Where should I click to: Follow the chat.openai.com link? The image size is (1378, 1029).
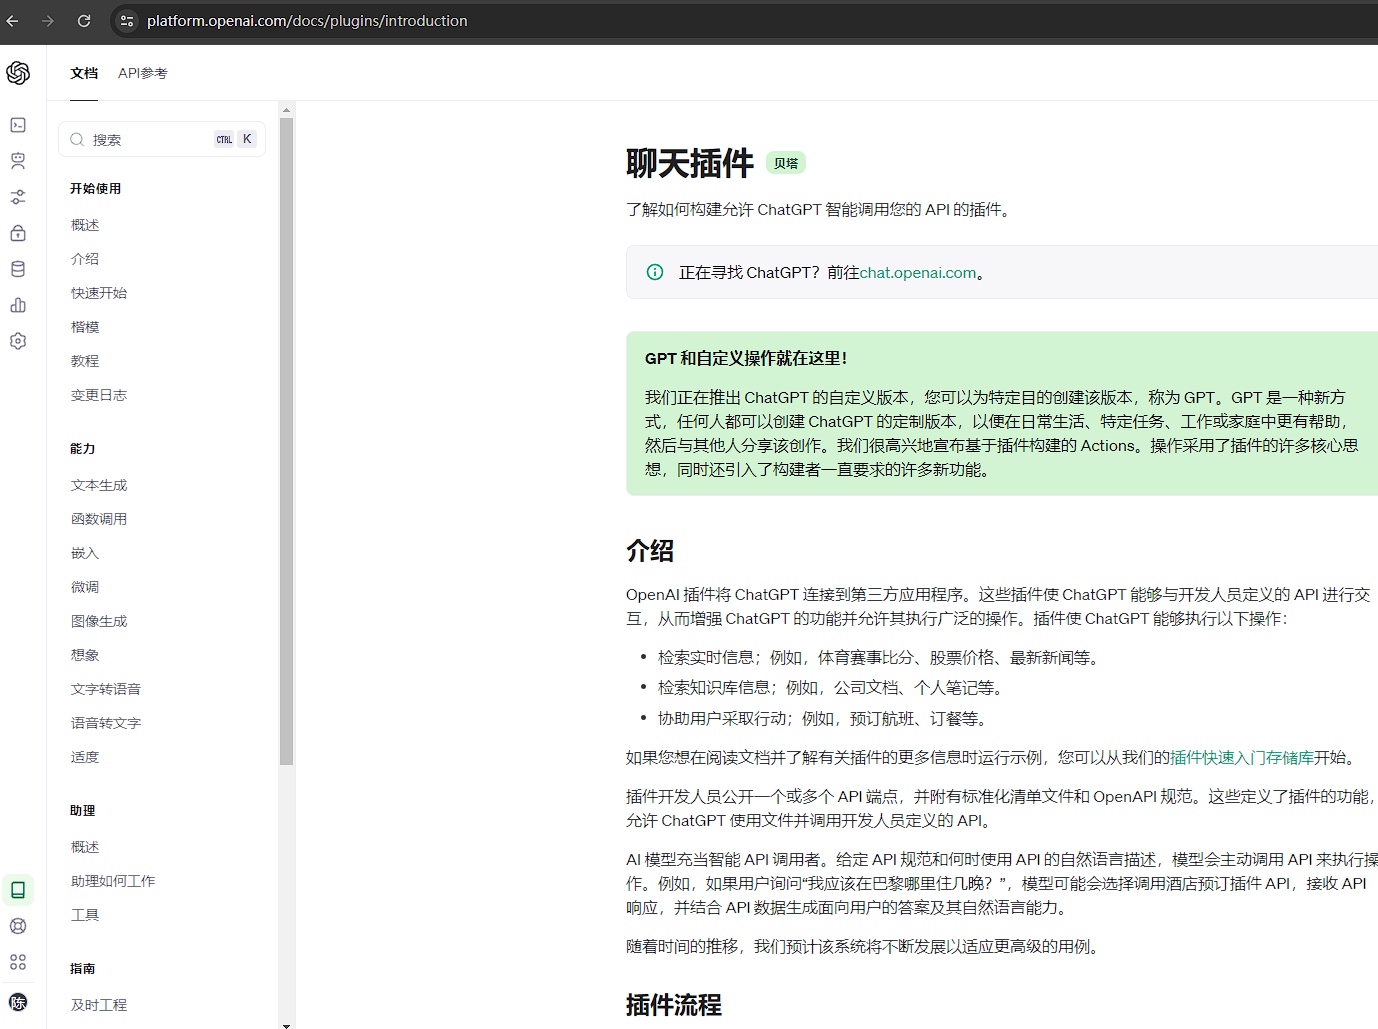pyautogui.click(x=918, y=272)
